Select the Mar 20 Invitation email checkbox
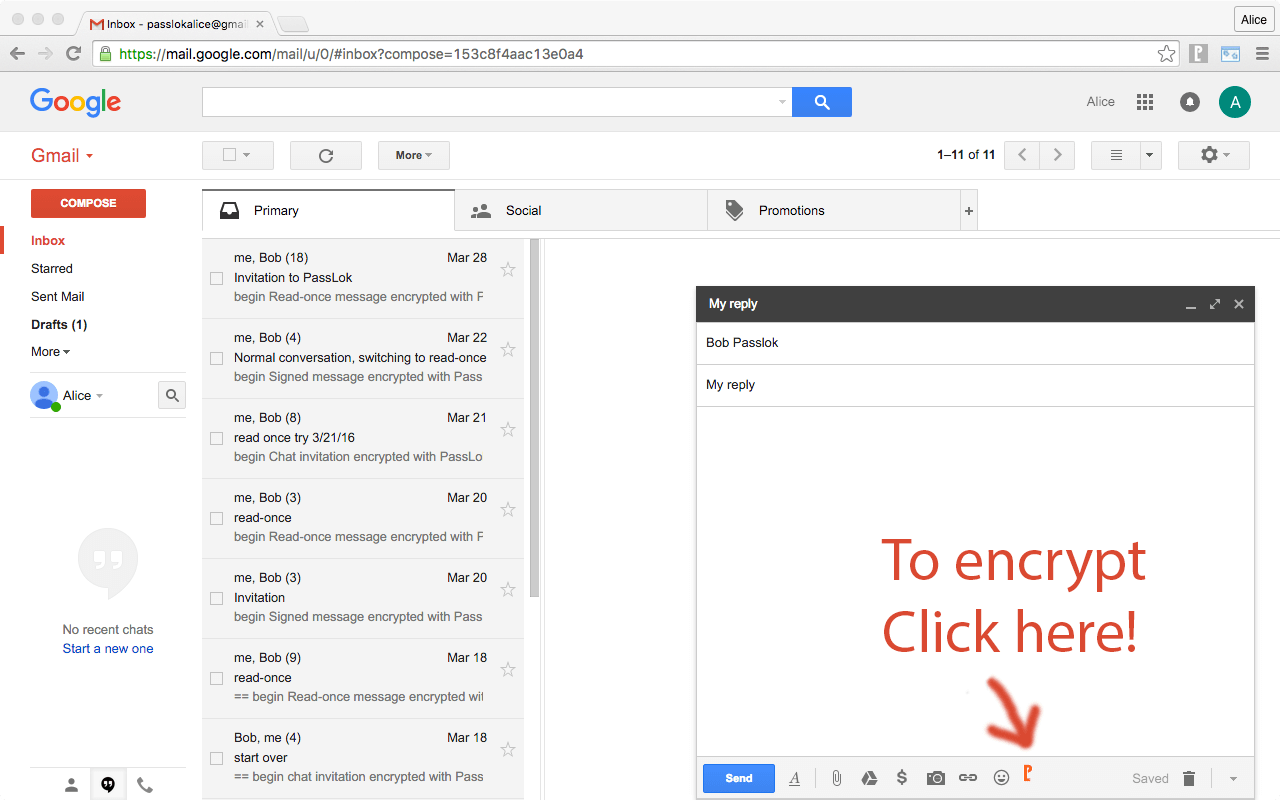 [x=216, y=598]
